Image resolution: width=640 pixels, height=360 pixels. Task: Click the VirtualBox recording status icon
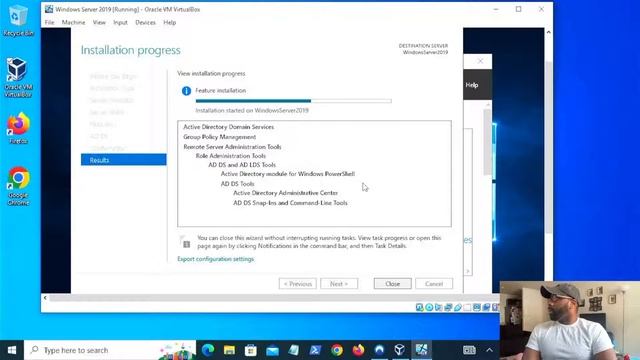(x=486, y=307)
